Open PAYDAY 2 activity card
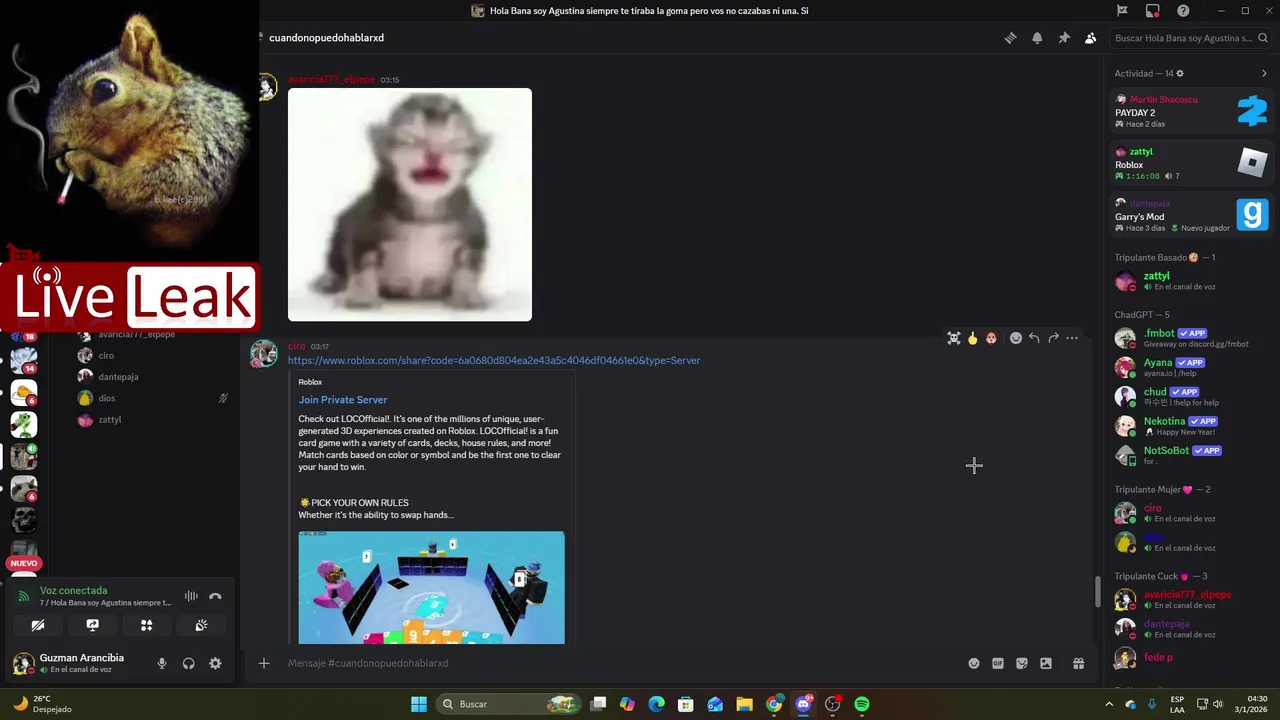The image size is (1280, 720). [1191, 111]
